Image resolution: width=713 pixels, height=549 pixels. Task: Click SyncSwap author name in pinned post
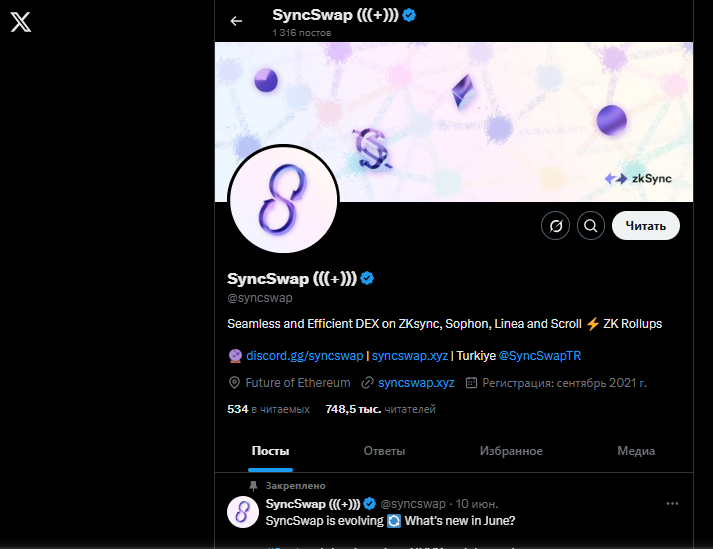point(313,504)
